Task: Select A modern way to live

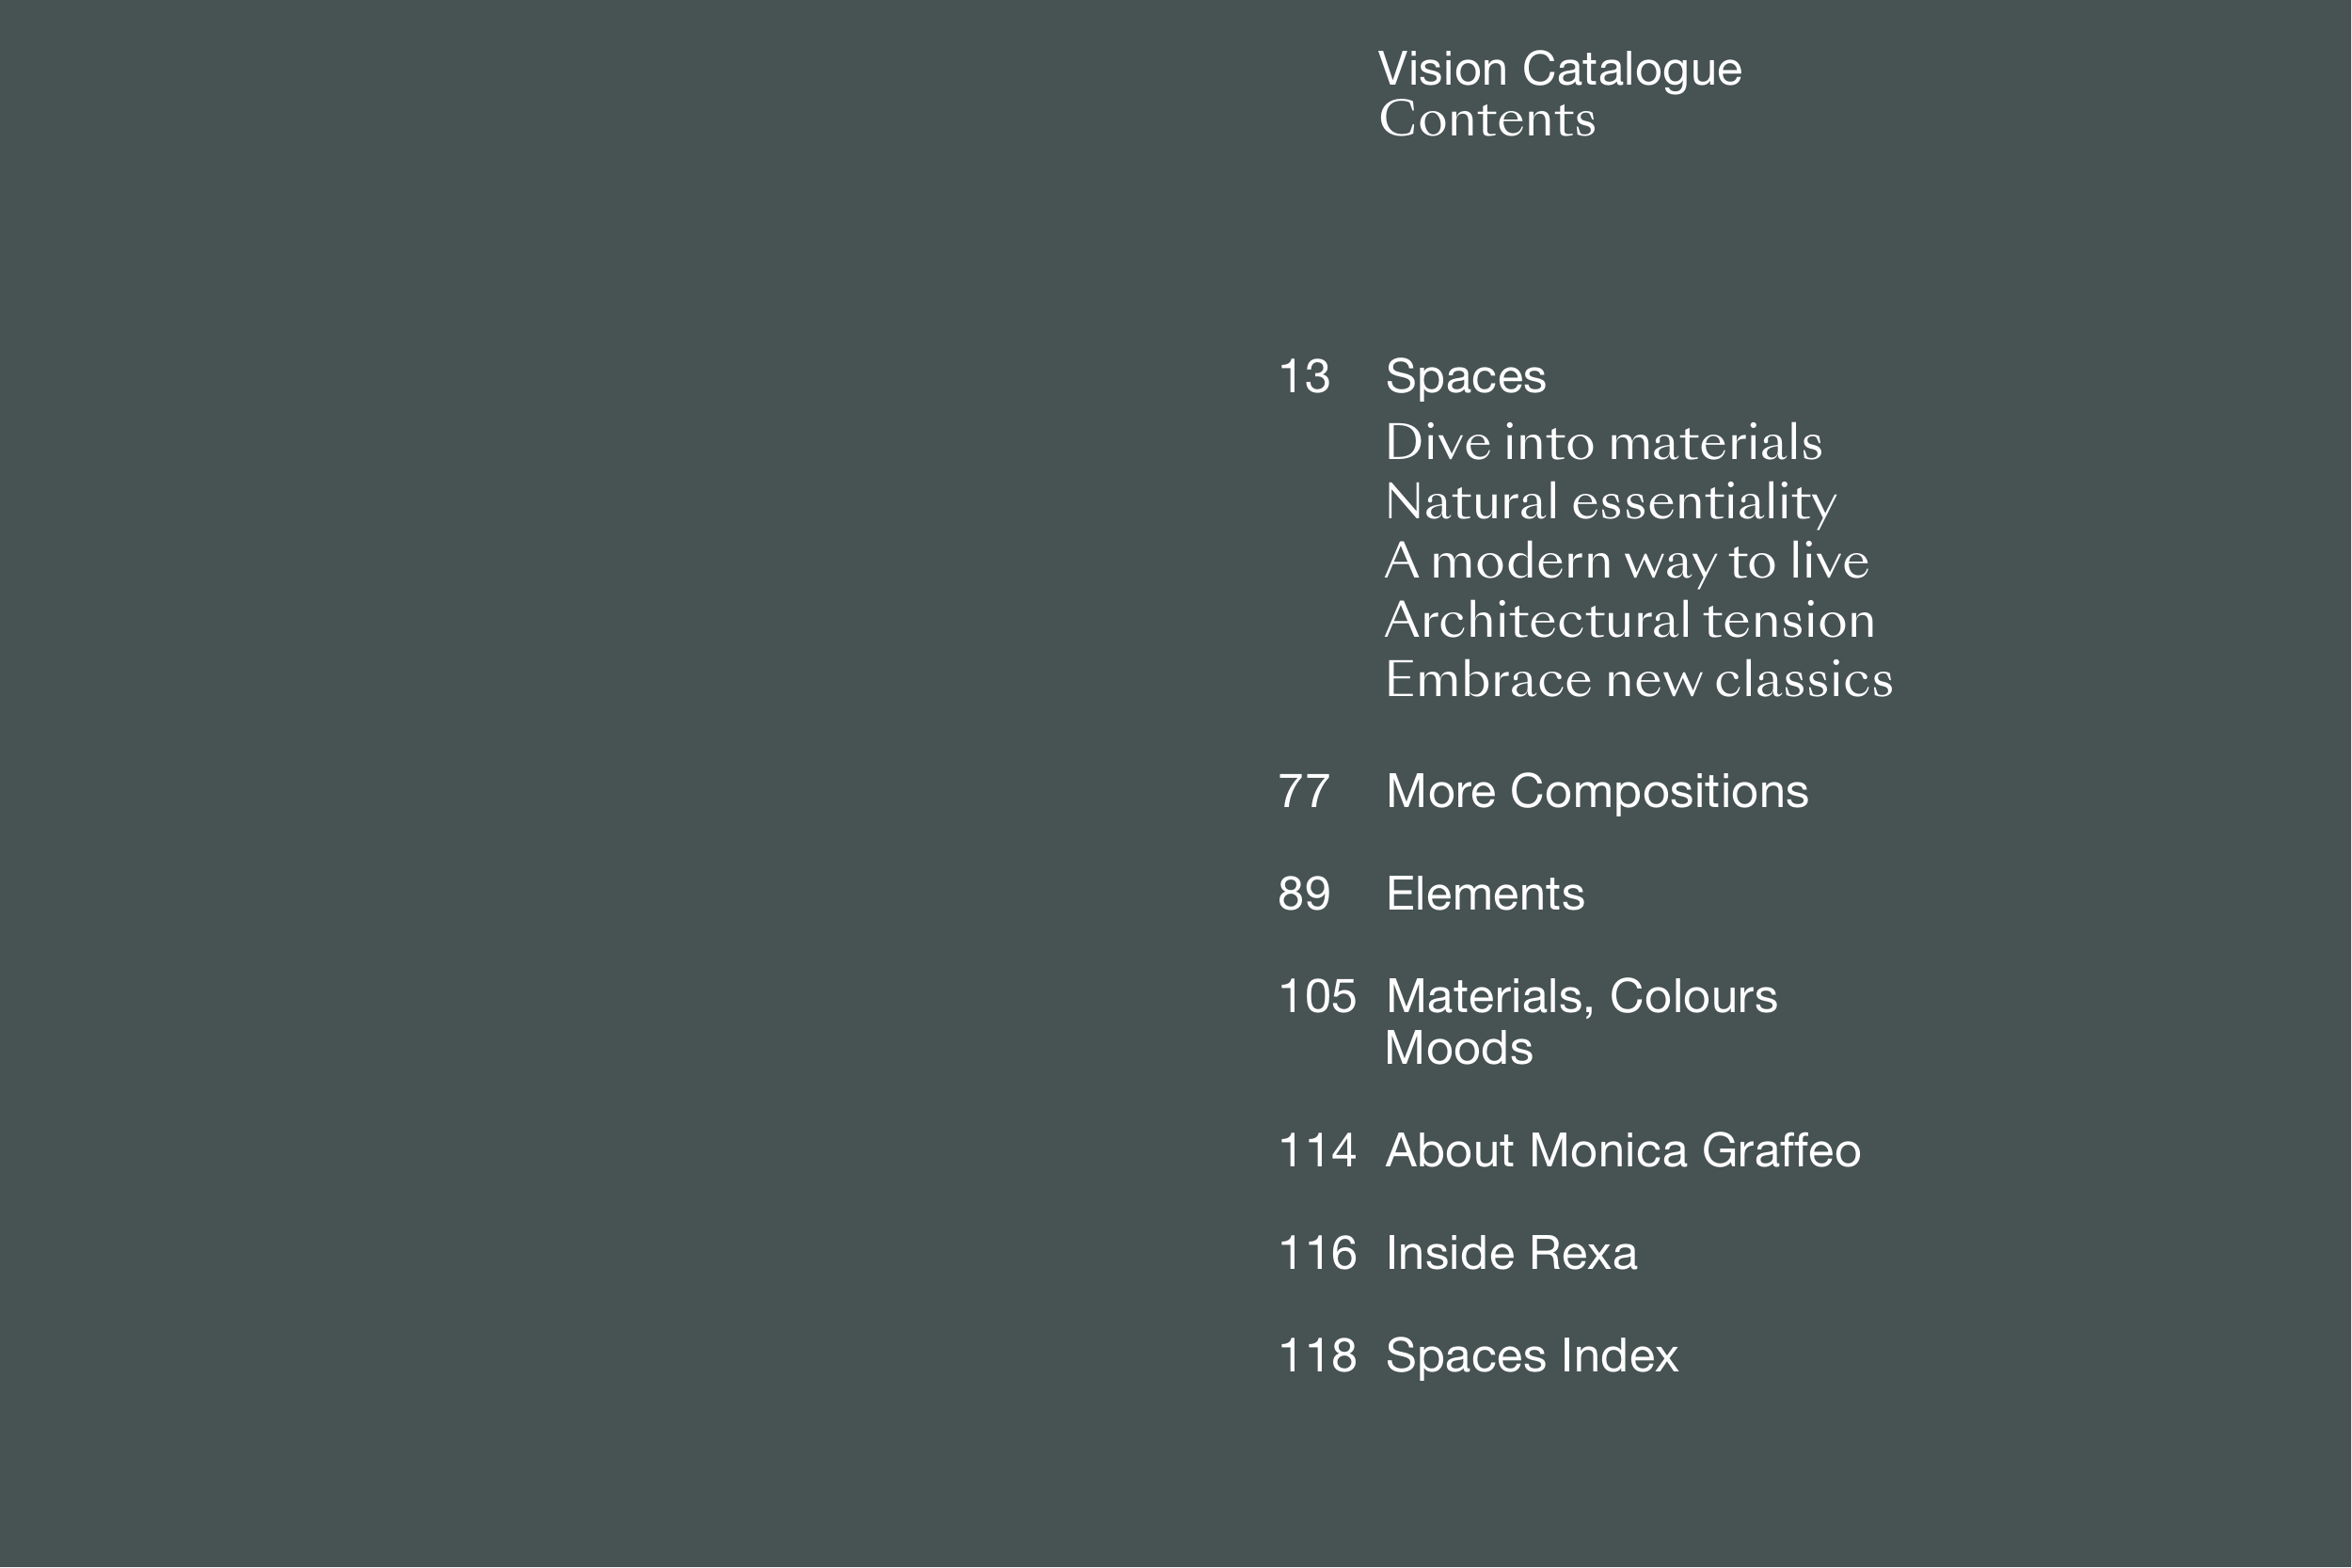Action: [x=1626, y=561]
